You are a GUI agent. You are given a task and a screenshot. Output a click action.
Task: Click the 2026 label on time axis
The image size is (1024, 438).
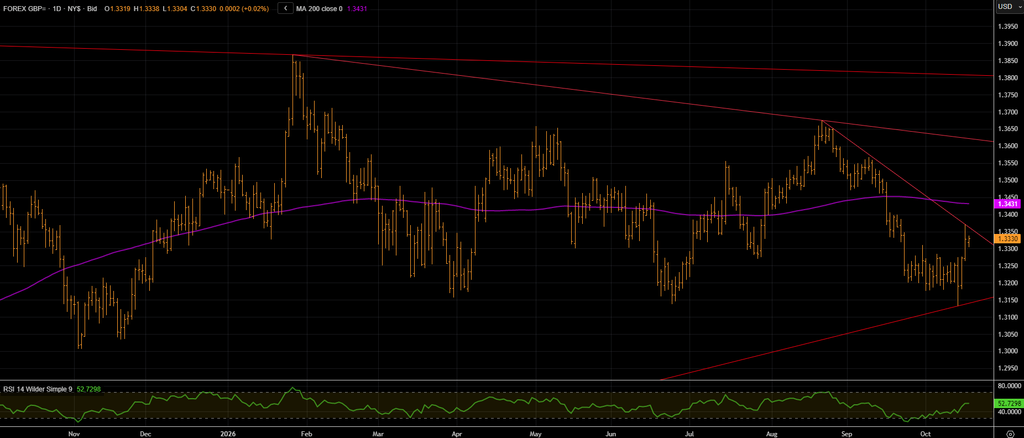click(228, 433)
